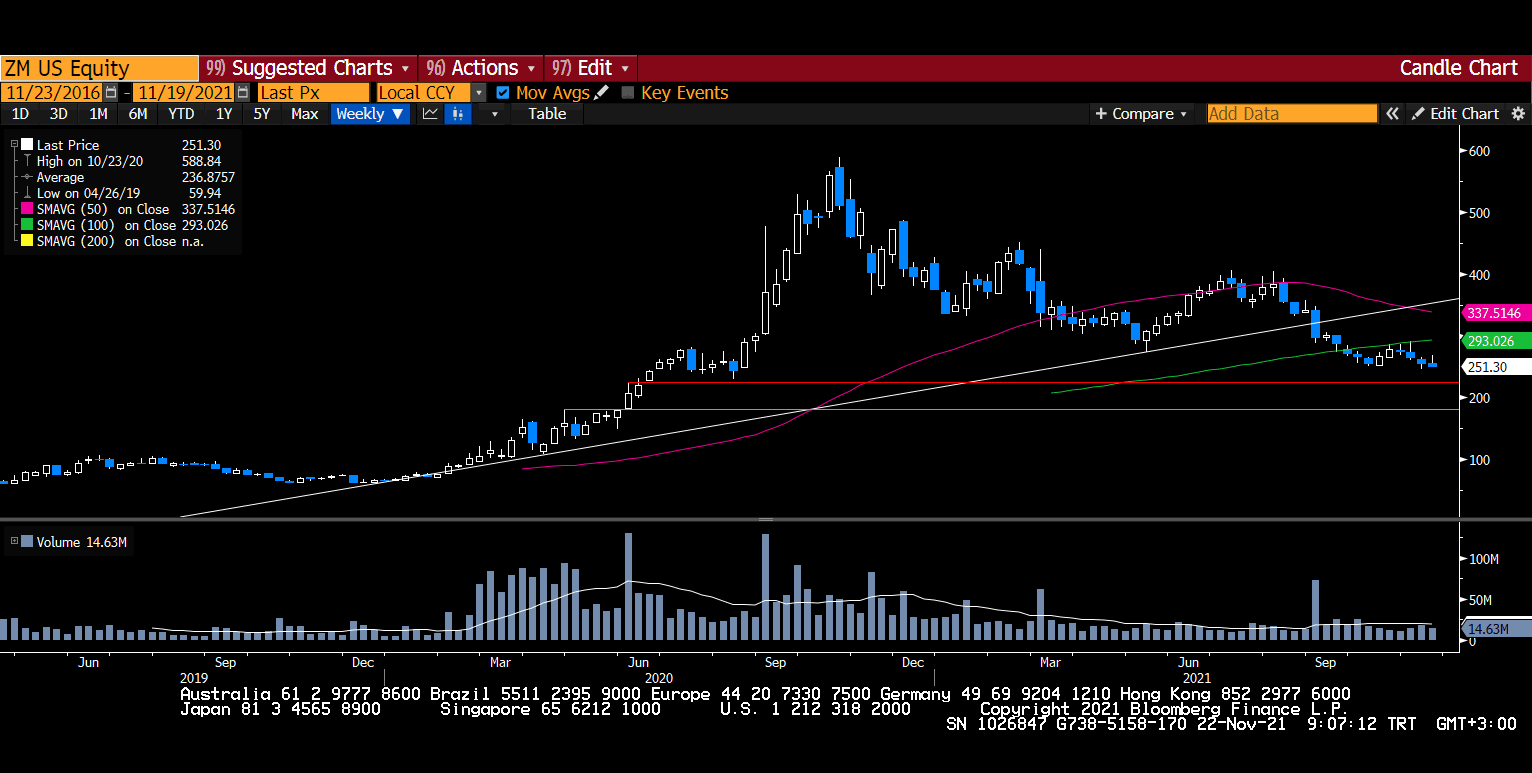Viewport: 1532px width, 773px height.
Task: Collapse panel with double-chevron icon
Action: pyautogui.click(x=1392, y=113)
